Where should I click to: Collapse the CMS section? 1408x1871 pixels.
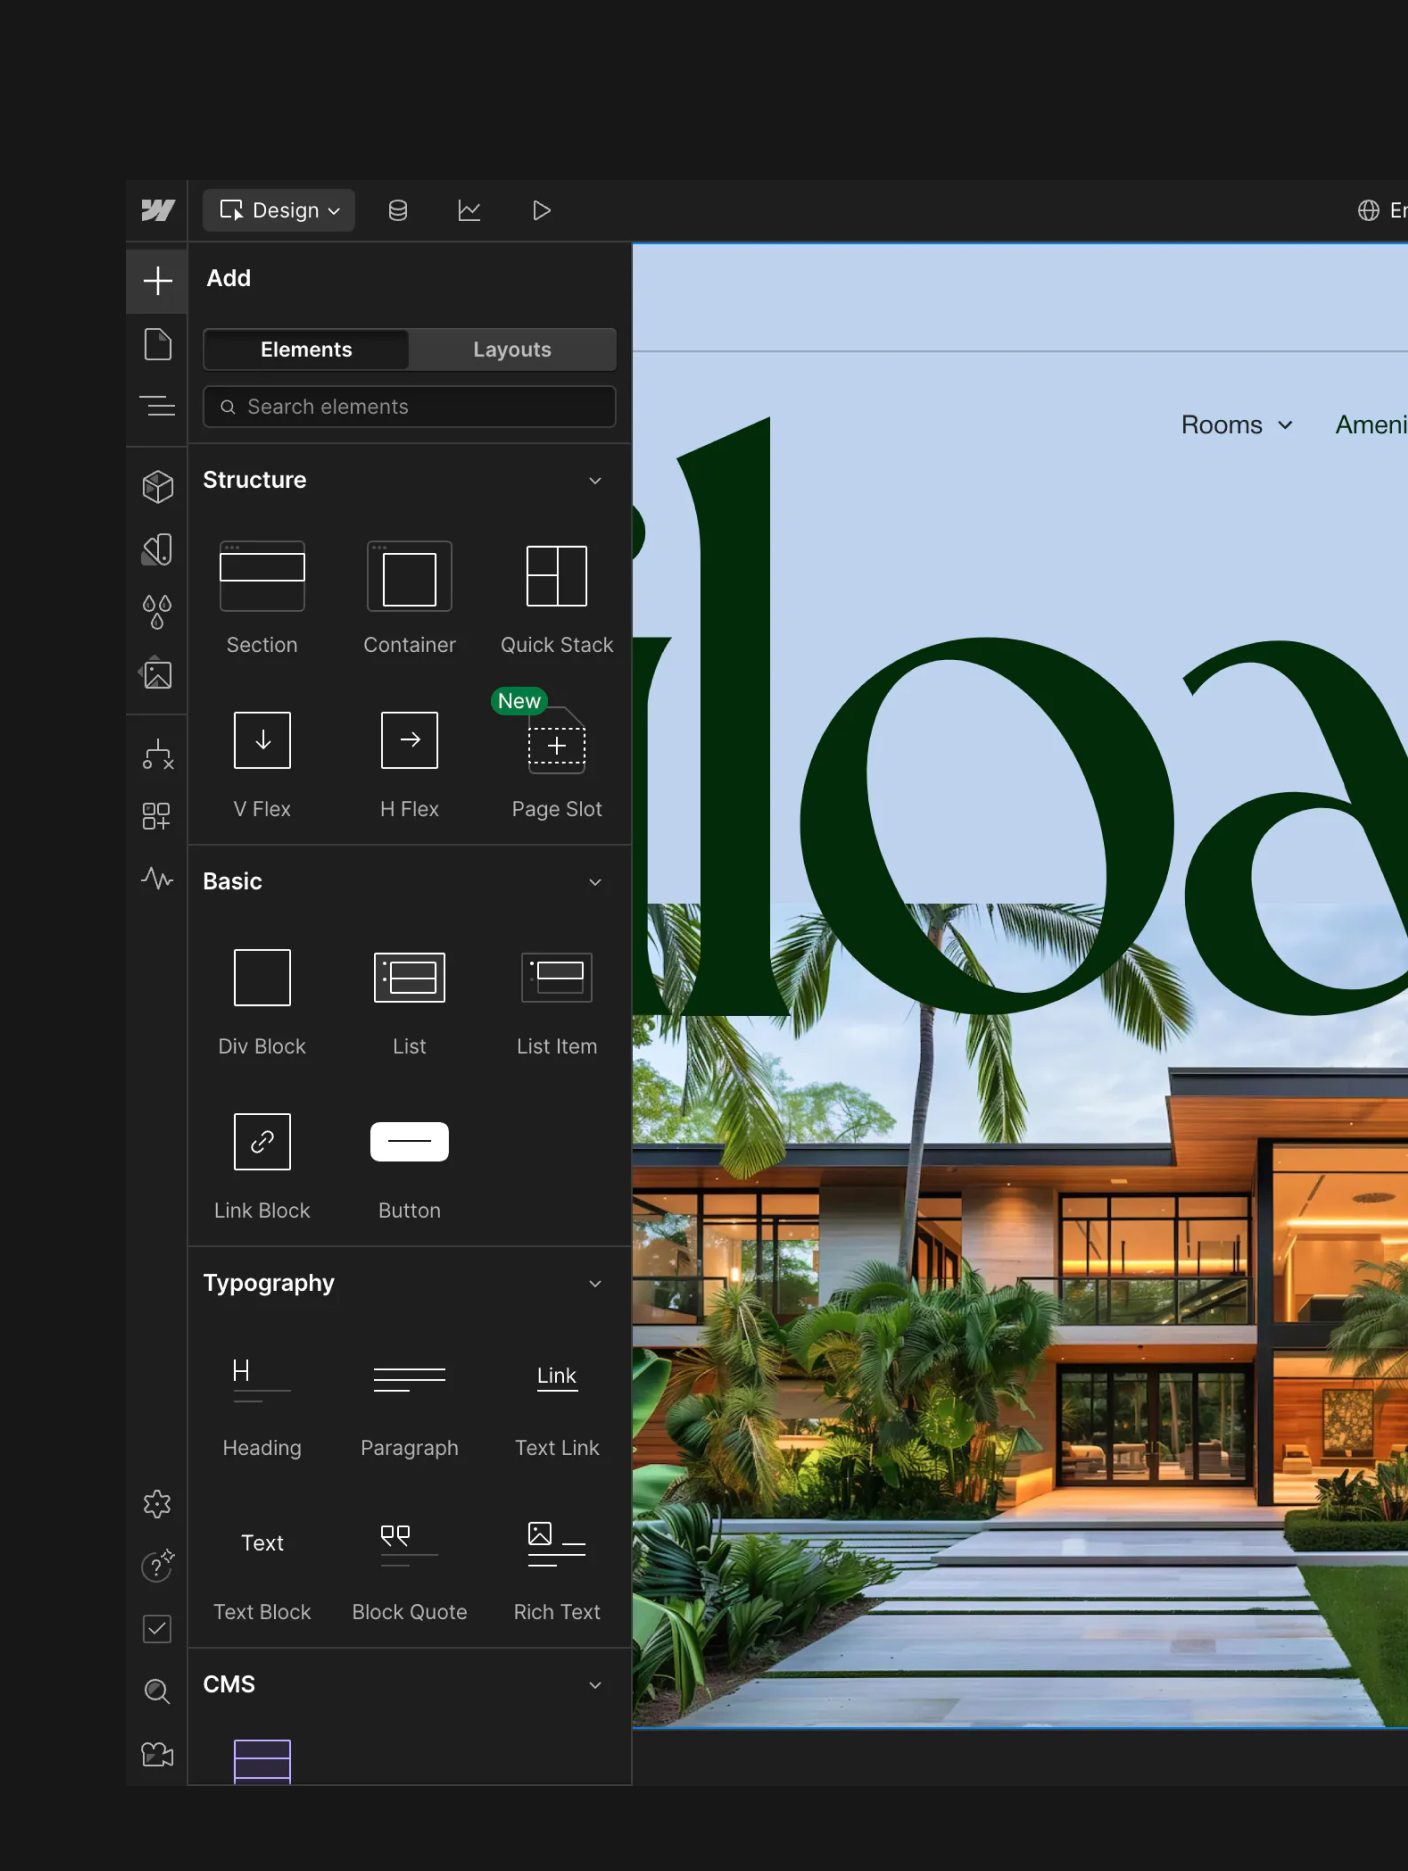(x=595, y=1685)
